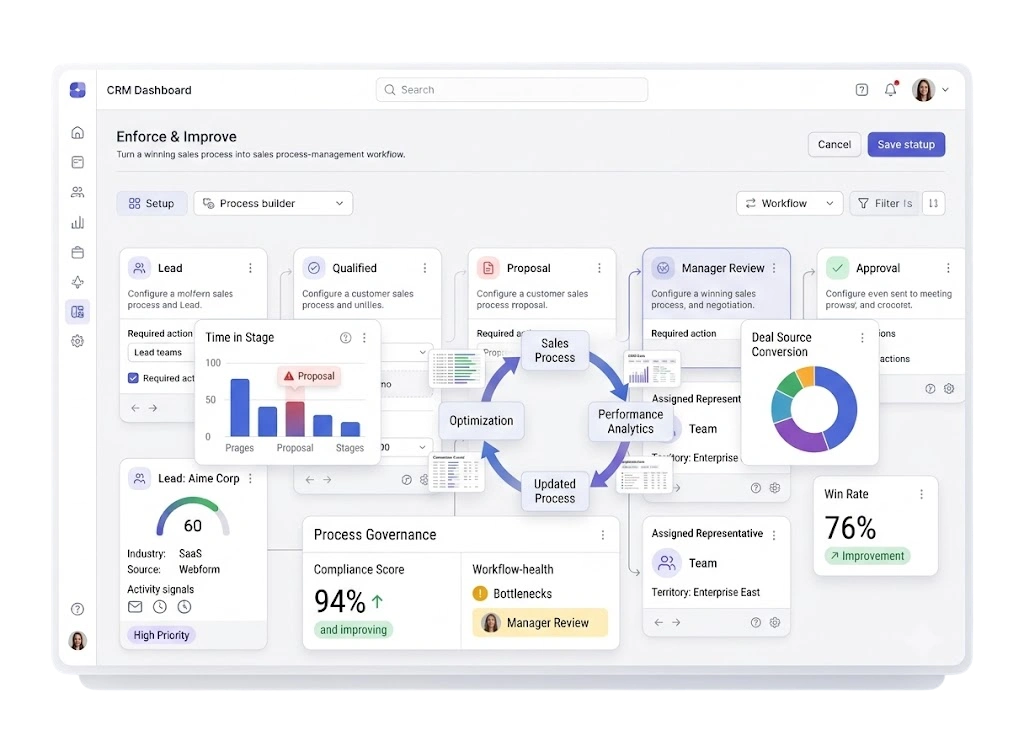The height and width of the screenshot is (741, 1024).
Task: Switch to the Setup tab
Action: point(152,204)
